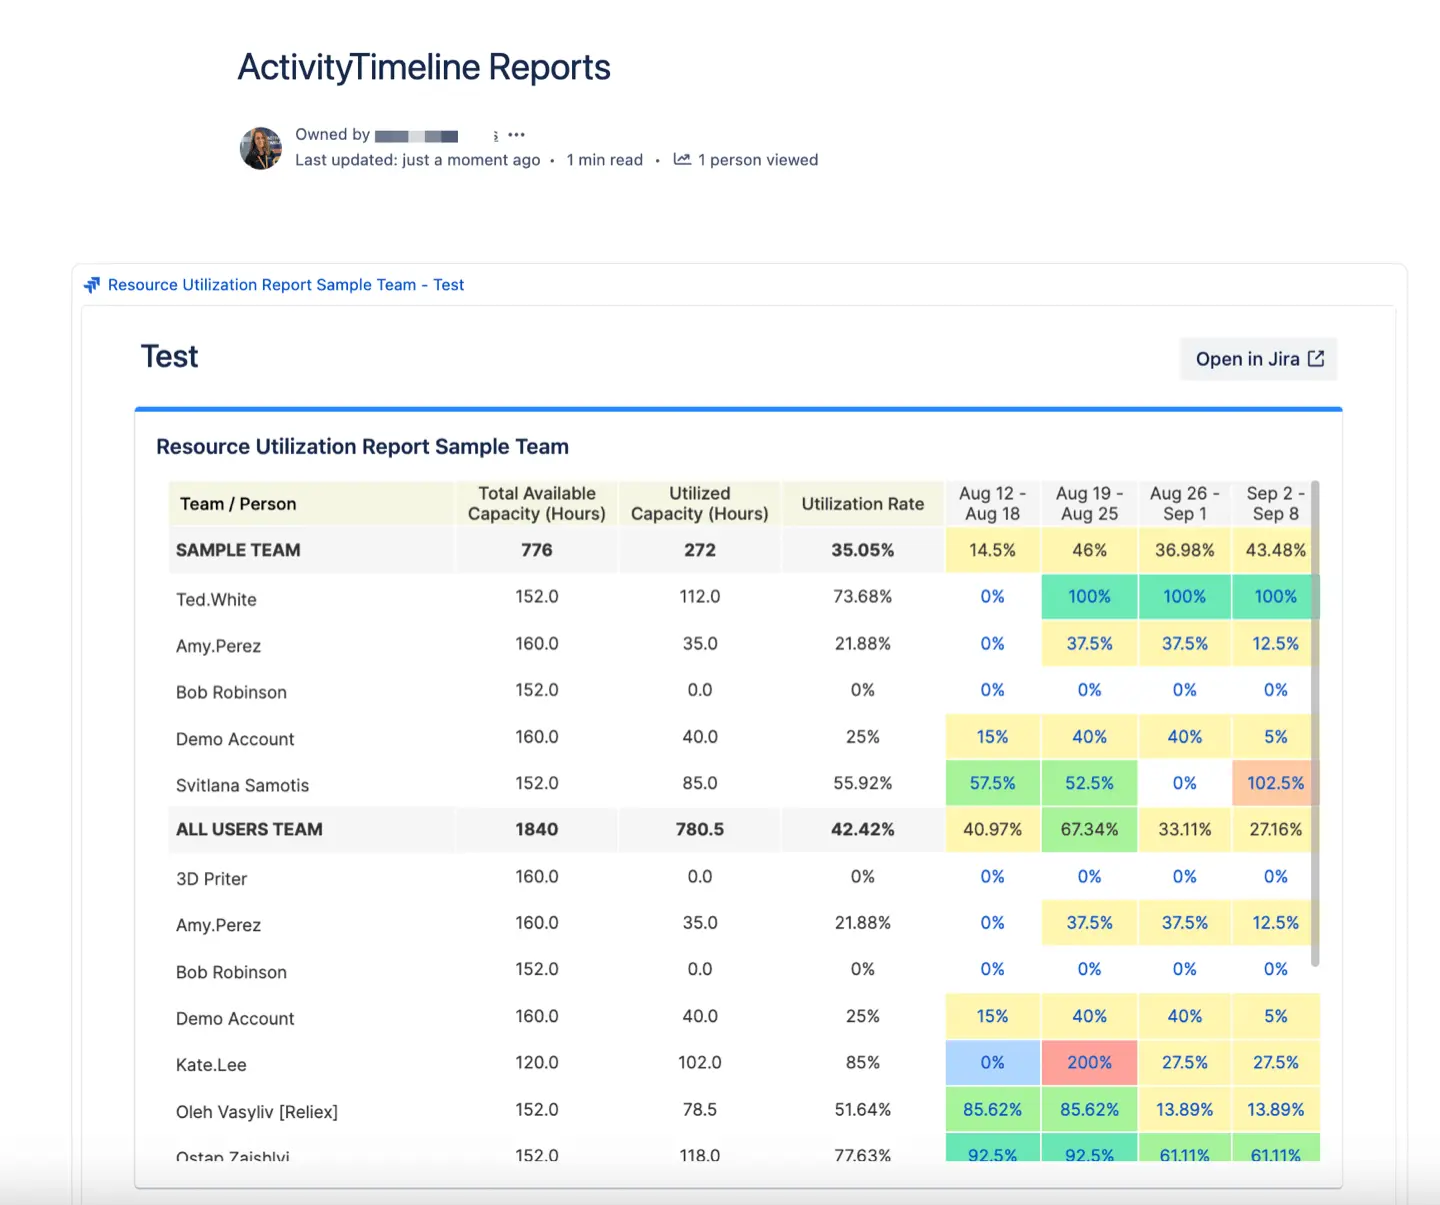Click the Jira logo icon before report link
The height and width of the screenshot is (1205, 1440).
coord(92,285)
